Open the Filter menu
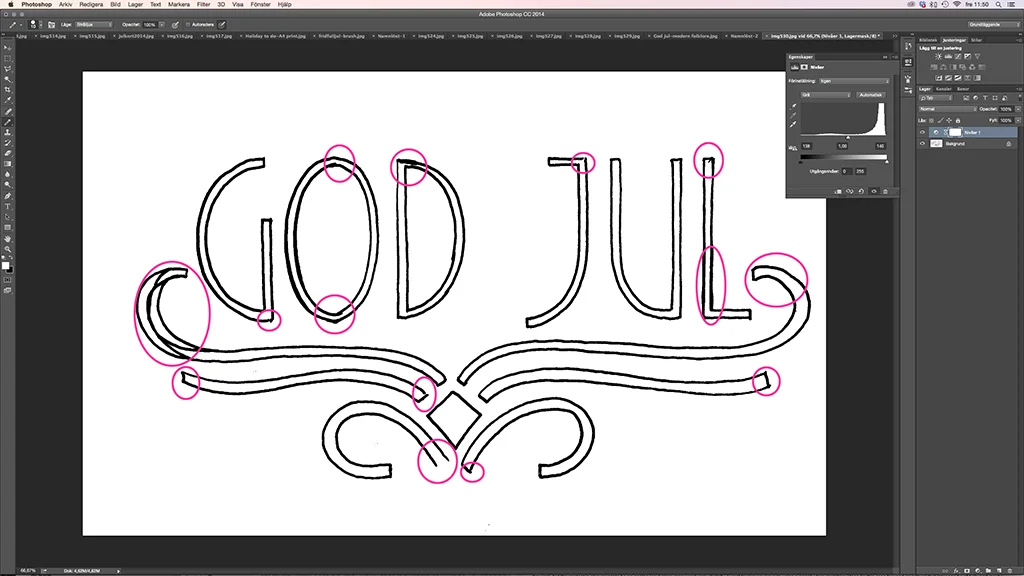Screen dimensions: 1024x576 [203, 4]
